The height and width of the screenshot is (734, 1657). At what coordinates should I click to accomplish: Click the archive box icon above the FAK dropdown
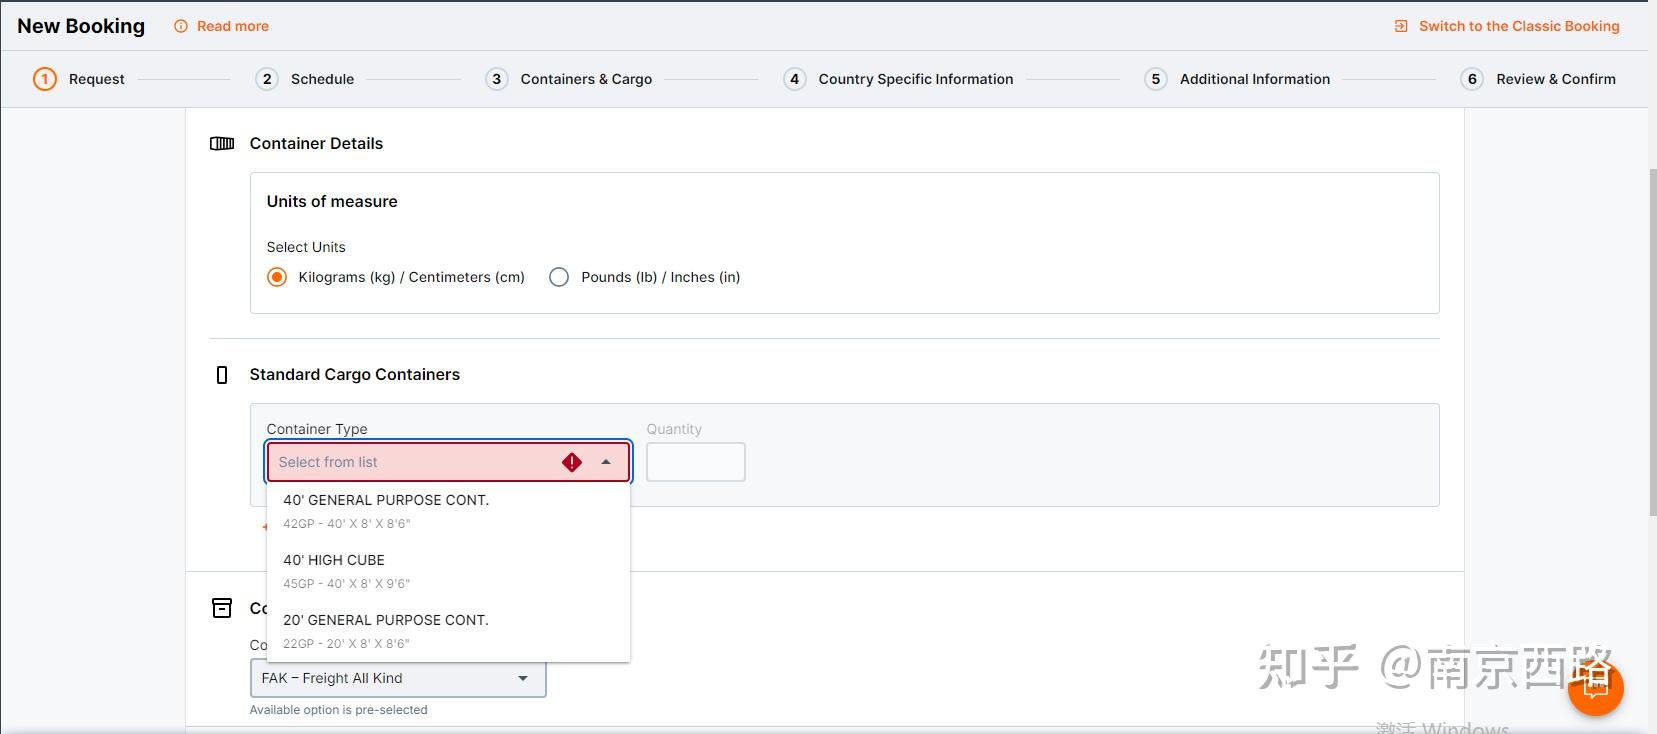coord(222,608)
